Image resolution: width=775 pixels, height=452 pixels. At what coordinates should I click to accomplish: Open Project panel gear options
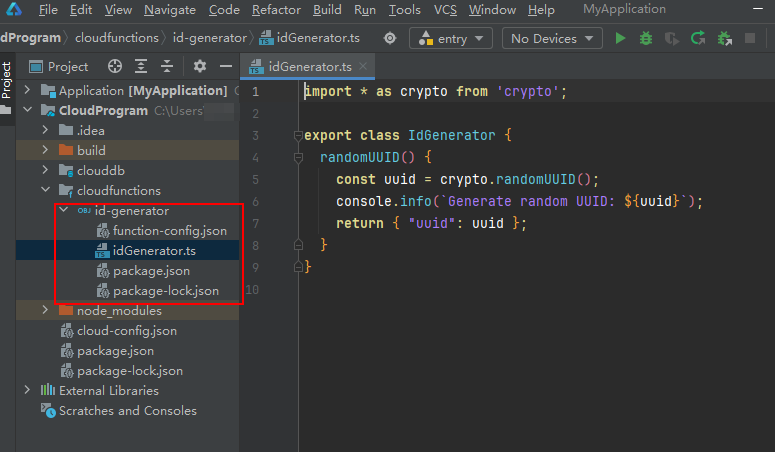(x=199, y=67)
